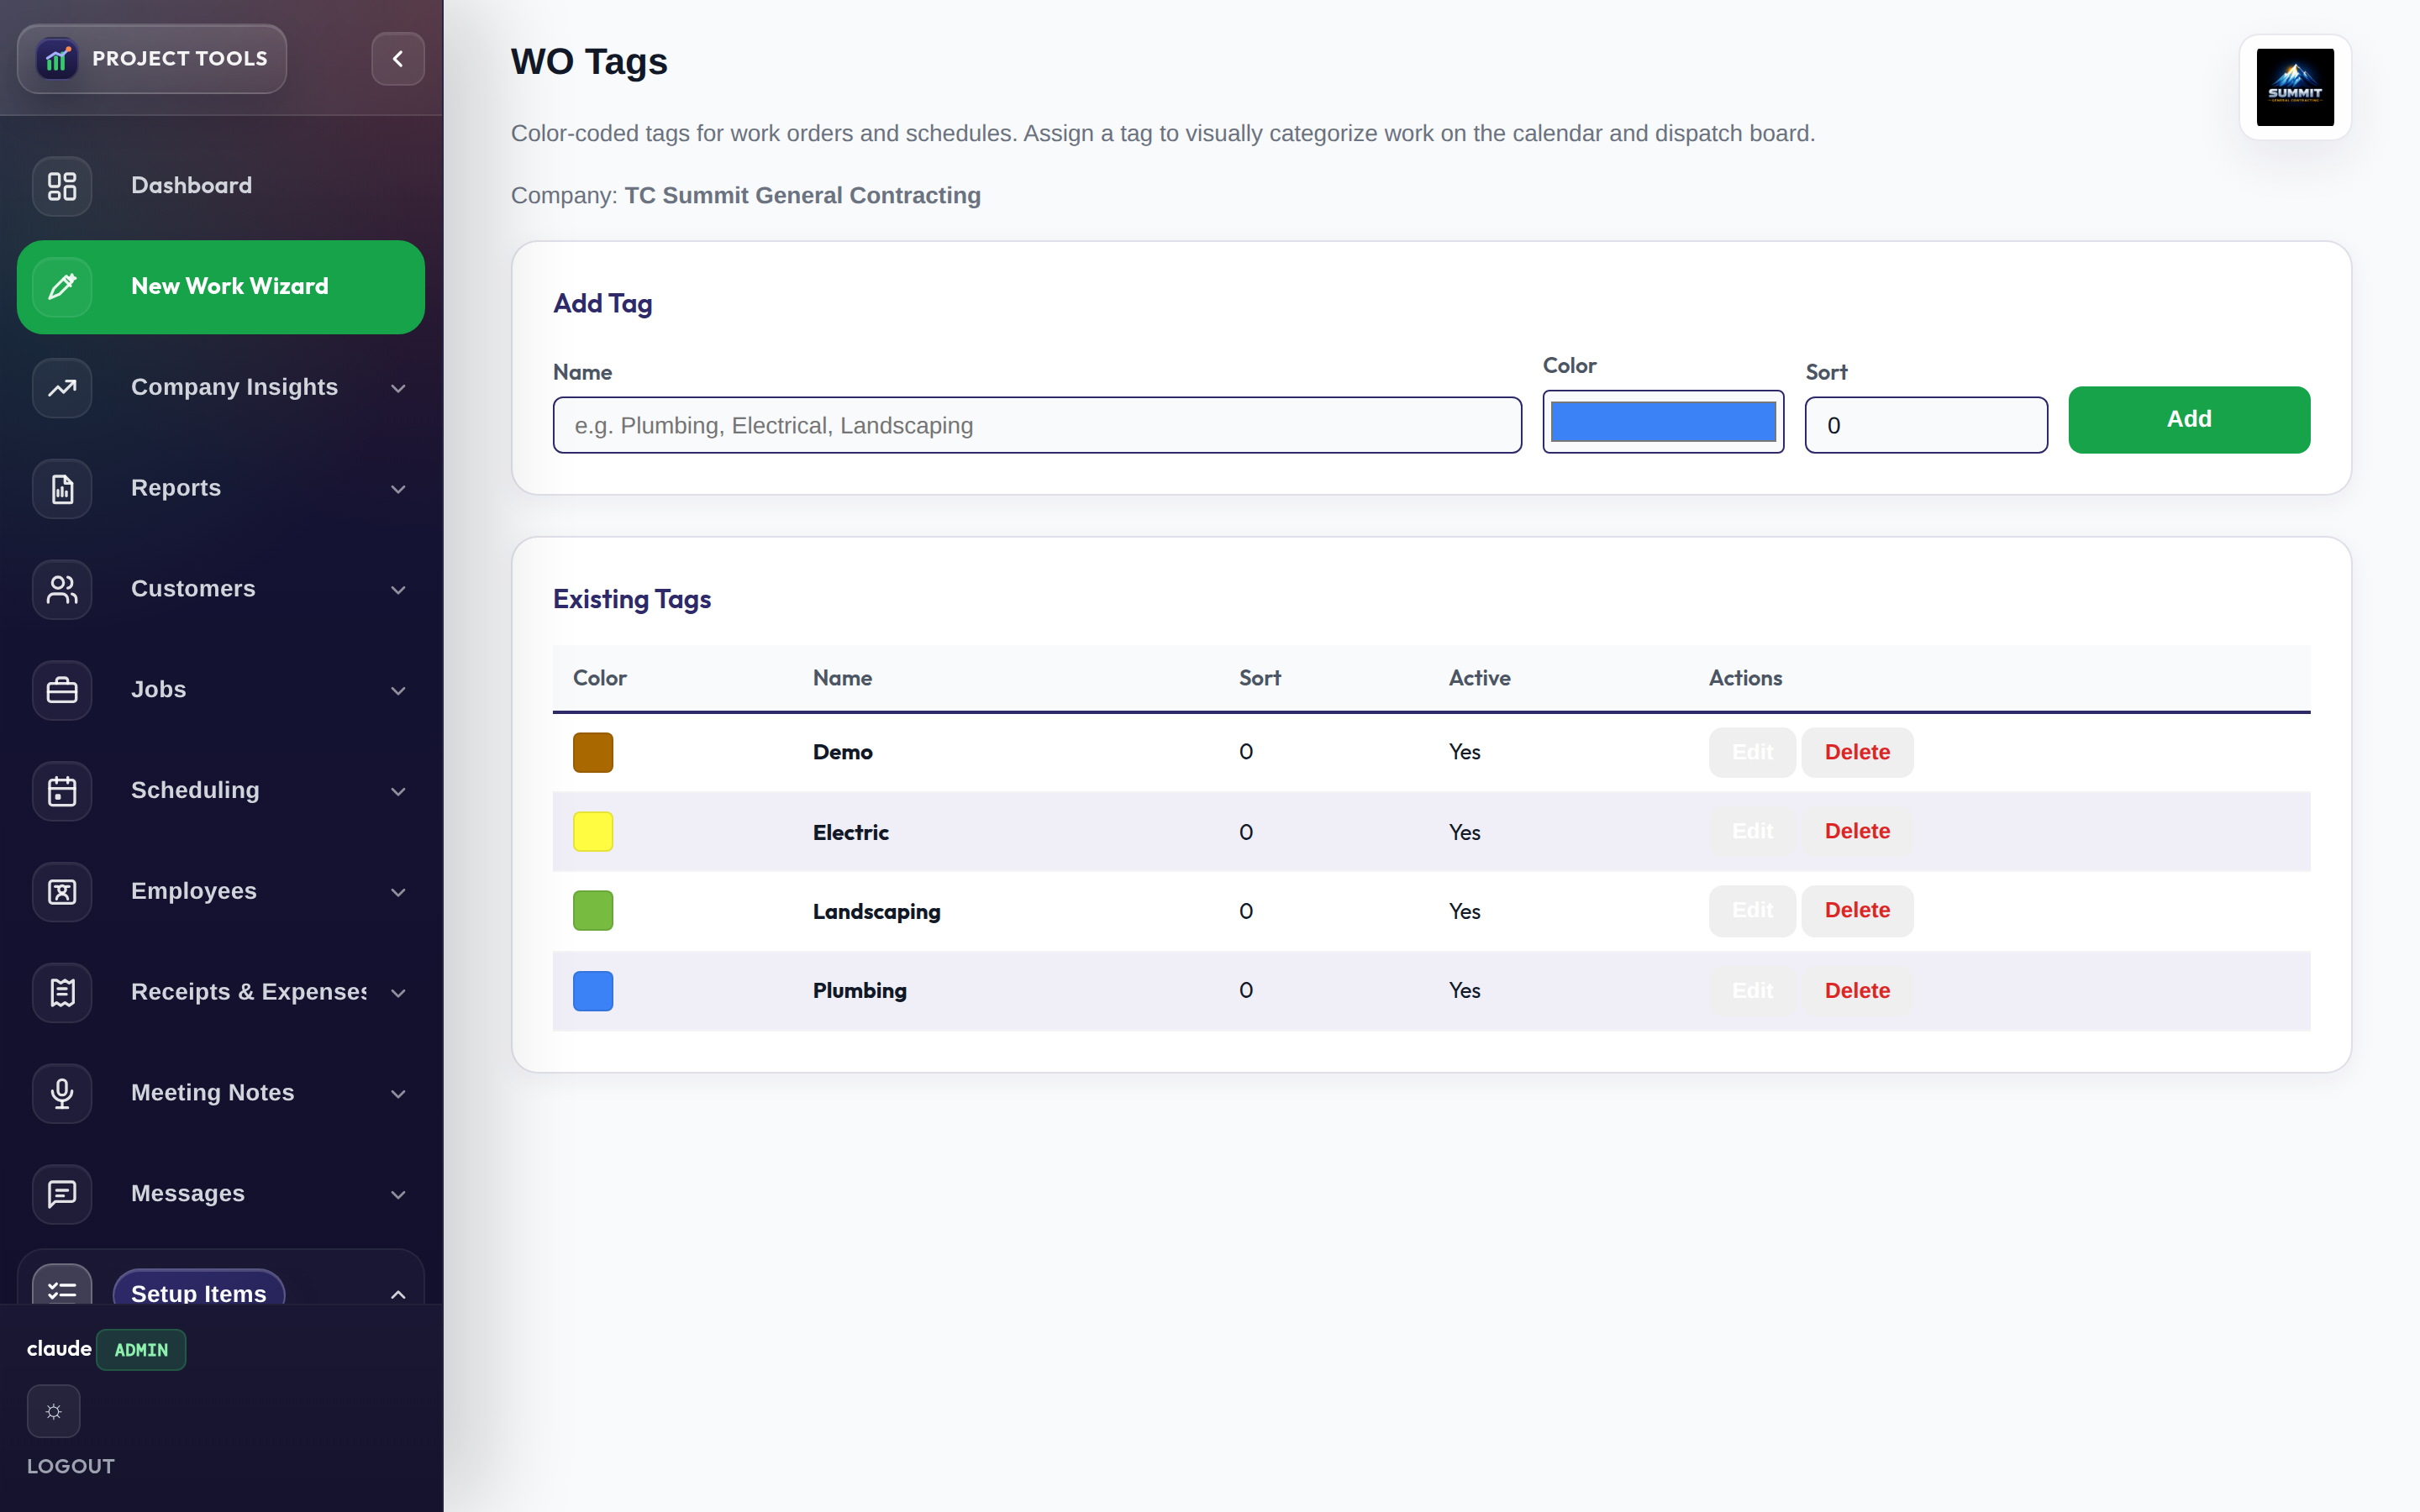Expand the Customers menu chevron
The width and height of the screenshot is (2420, 1512).
[398, 590]
